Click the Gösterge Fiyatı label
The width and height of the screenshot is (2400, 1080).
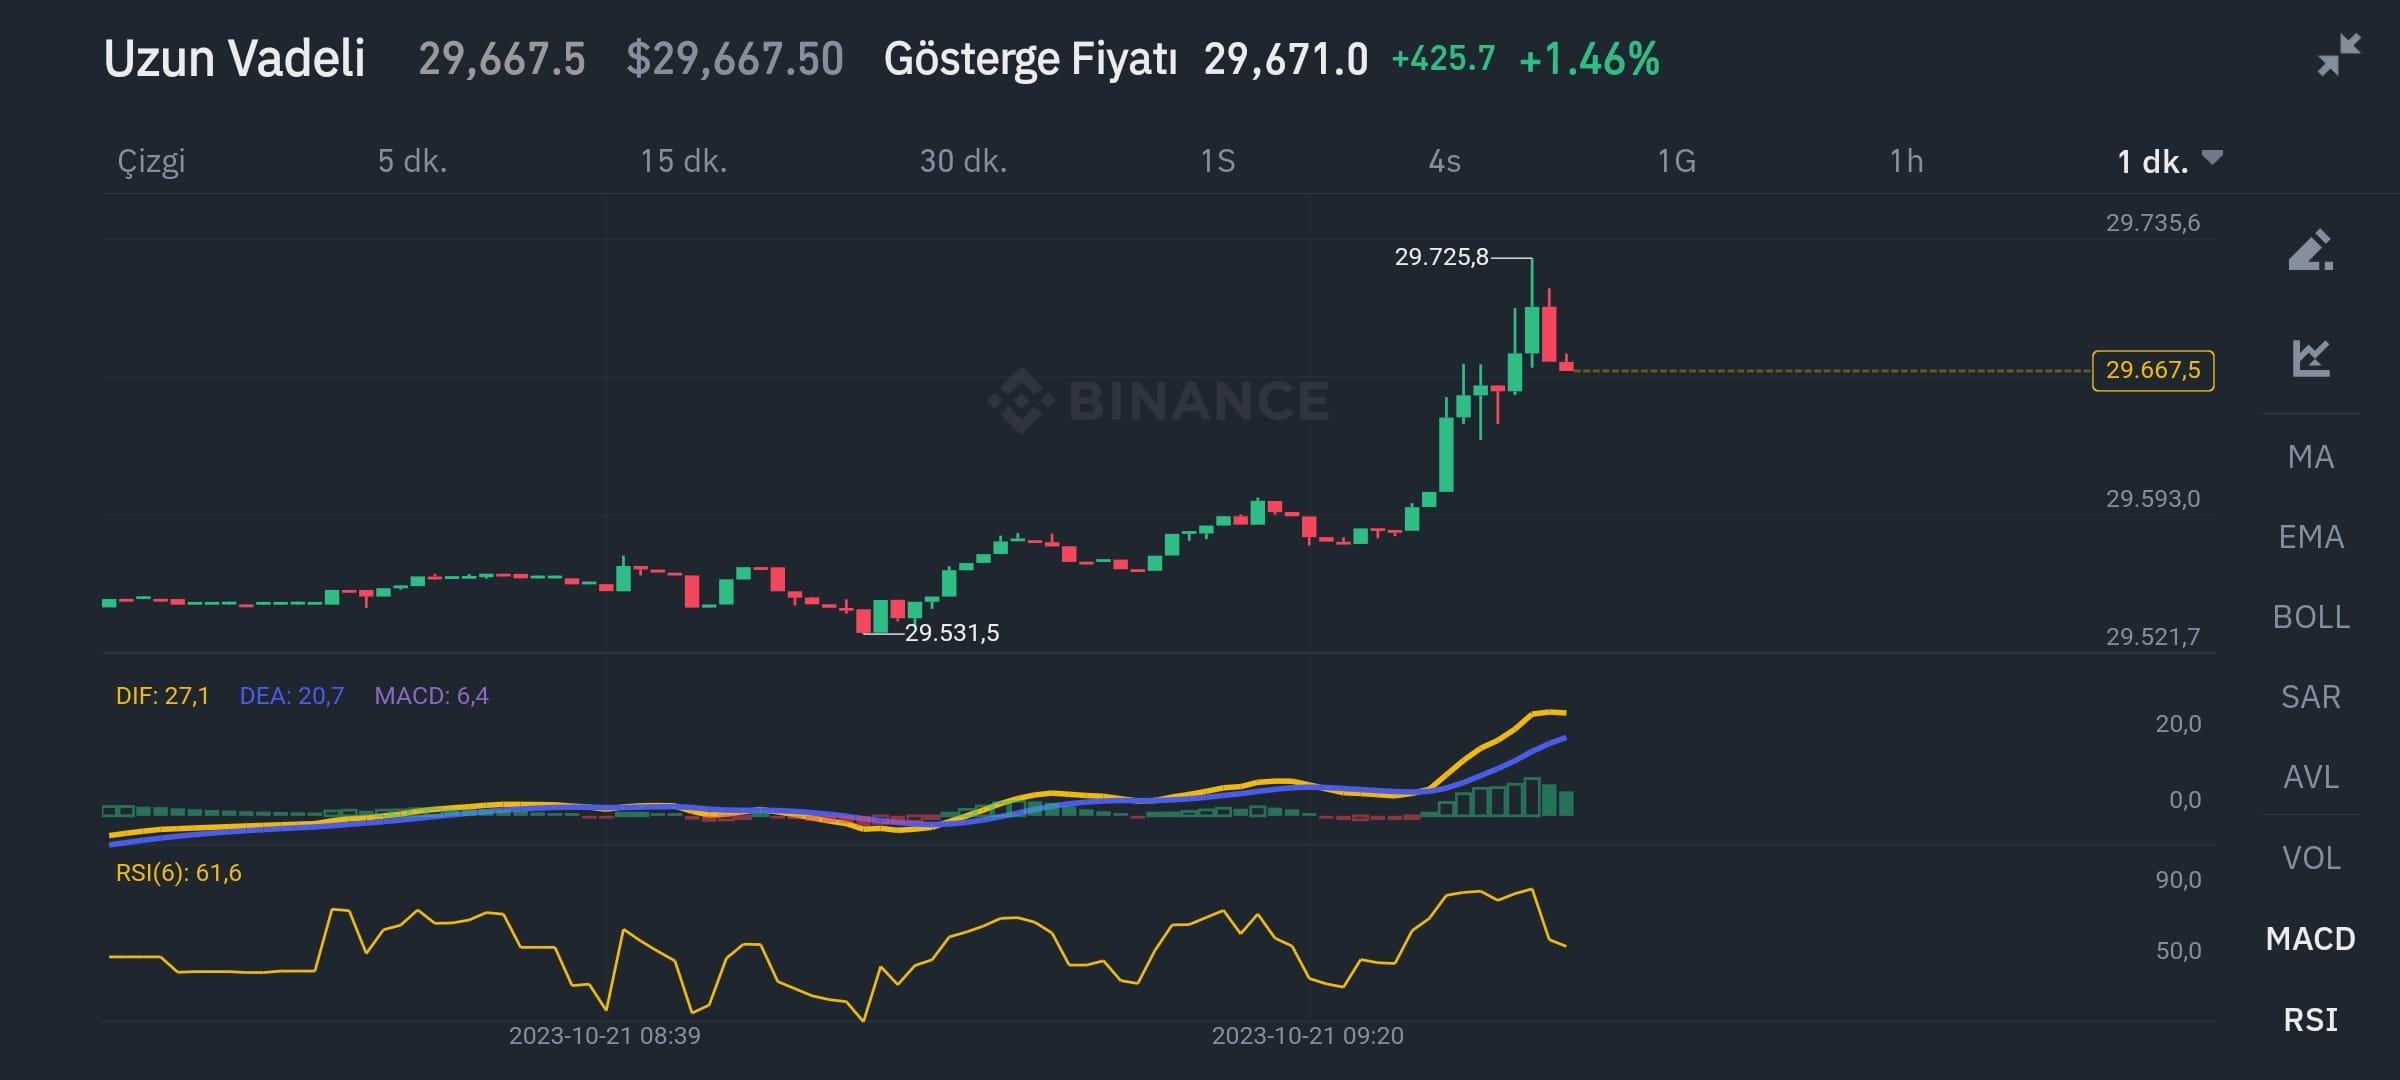(1030, 59)
